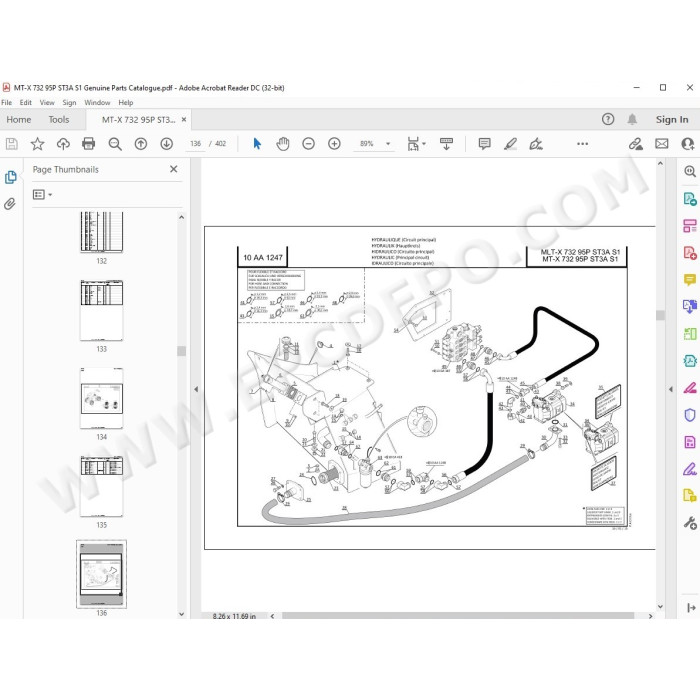Print the document with the printer icon

[89, 144]
